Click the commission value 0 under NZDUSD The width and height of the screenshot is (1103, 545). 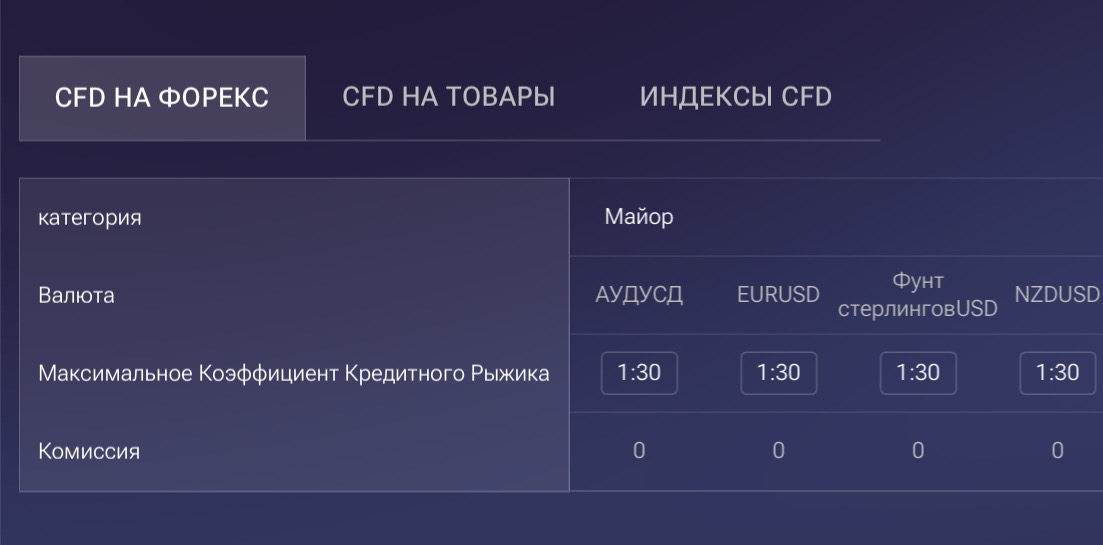(x=1057, y=451)
